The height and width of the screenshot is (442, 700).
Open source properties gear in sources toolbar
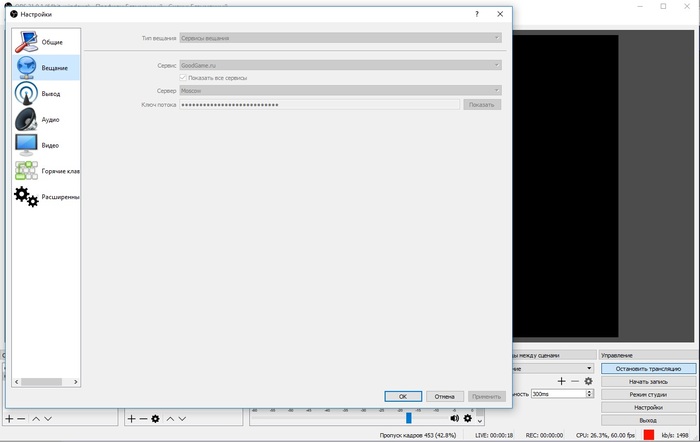[x=155, y=419]
